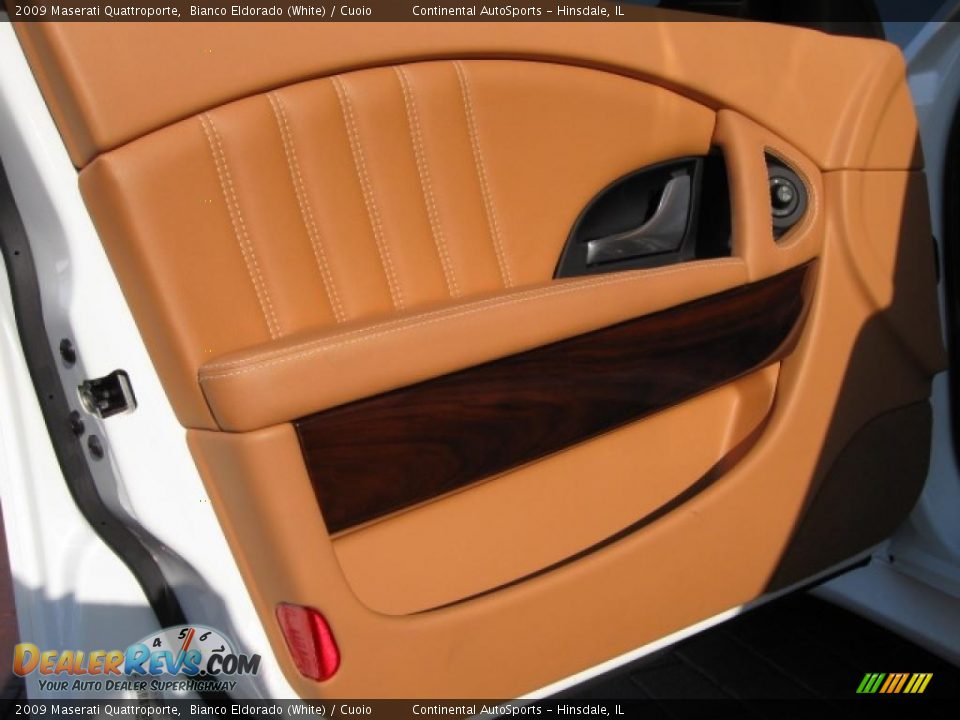
Task: Click the bottom 'Continental AutoSports – Hinsdale, IL' text
Action: pos(518,710)
